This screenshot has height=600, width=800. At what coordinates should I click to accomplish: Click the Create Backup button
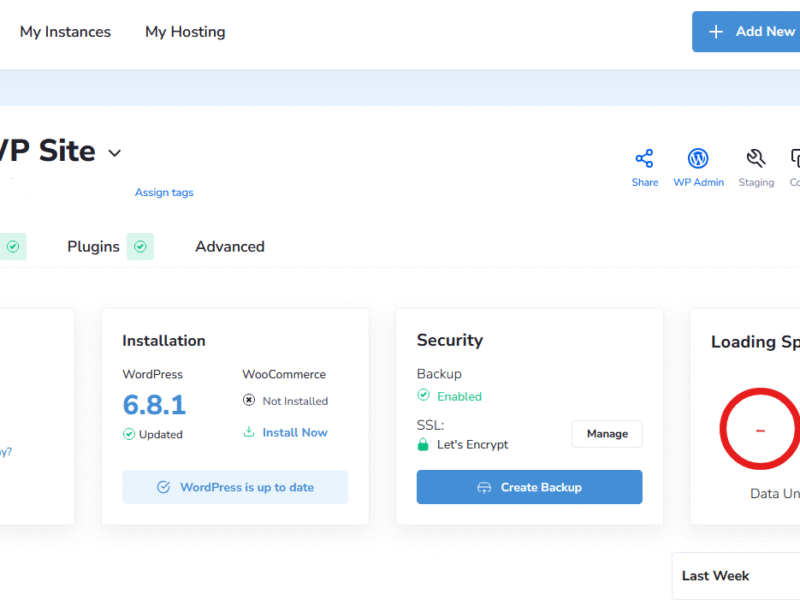point(529,487)
